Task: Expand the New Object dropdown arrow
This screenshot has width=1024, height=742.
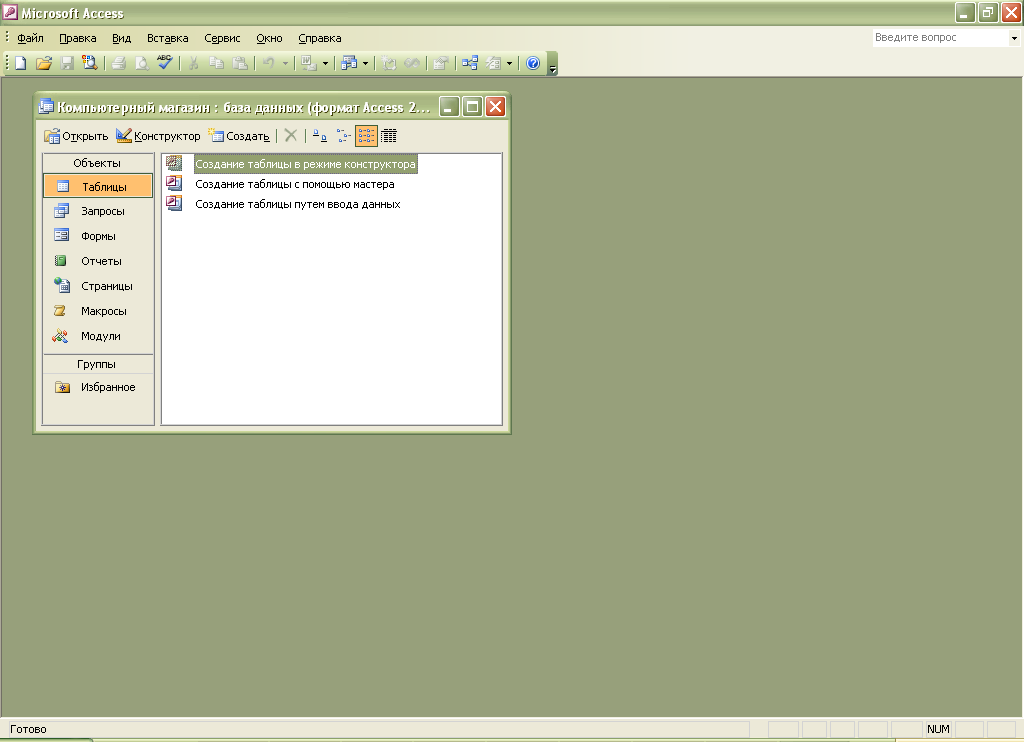Action: (x=509, y=64)
